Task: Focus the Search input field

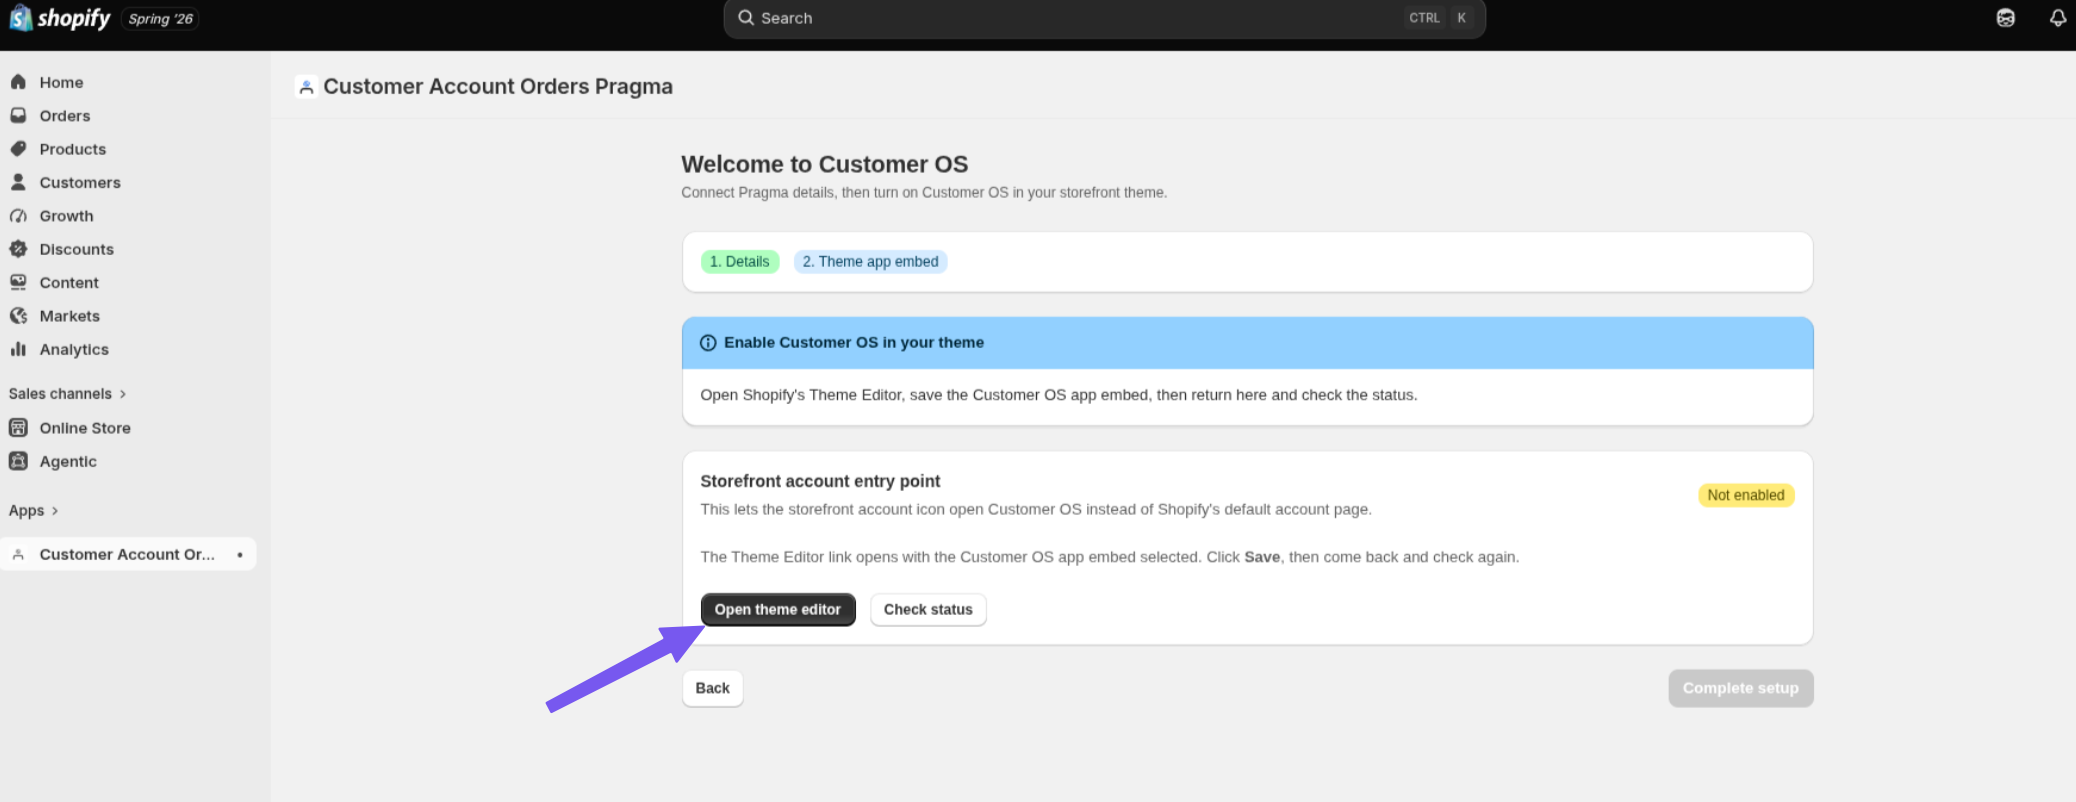Action: (1104, 18)
